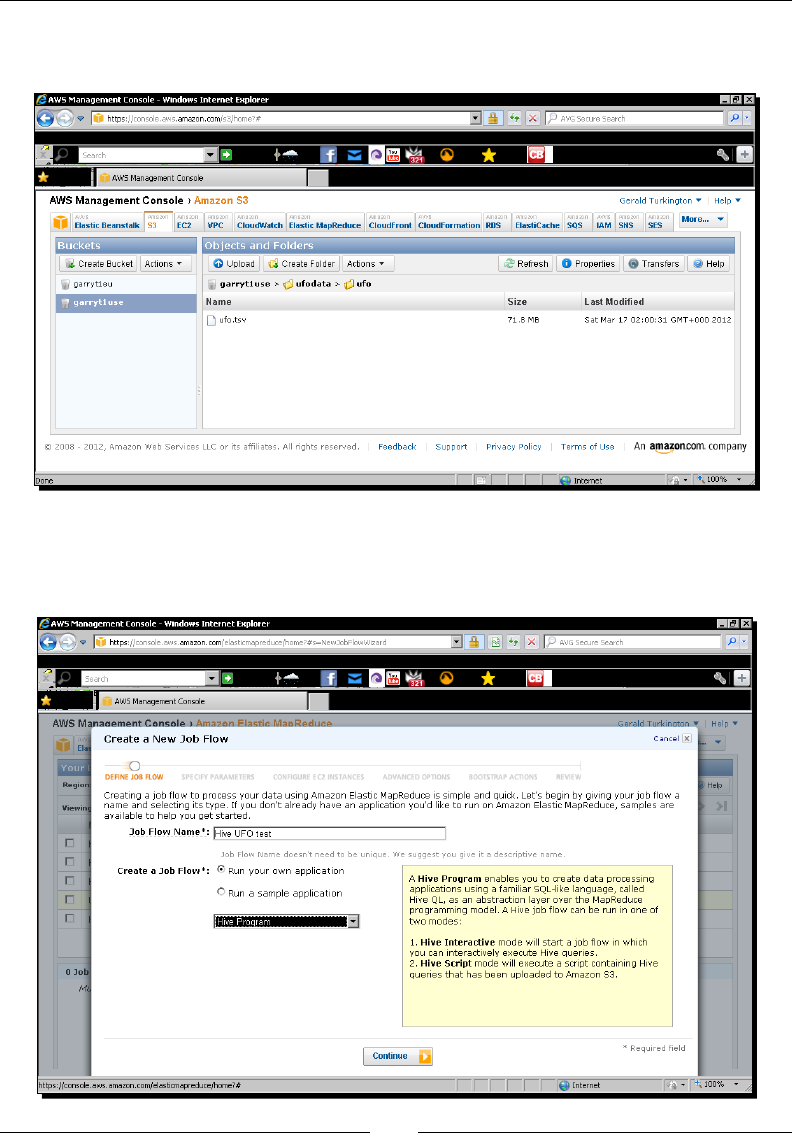Open the Gerald Turkington account menu in the S3 window

tap(660, 200)
